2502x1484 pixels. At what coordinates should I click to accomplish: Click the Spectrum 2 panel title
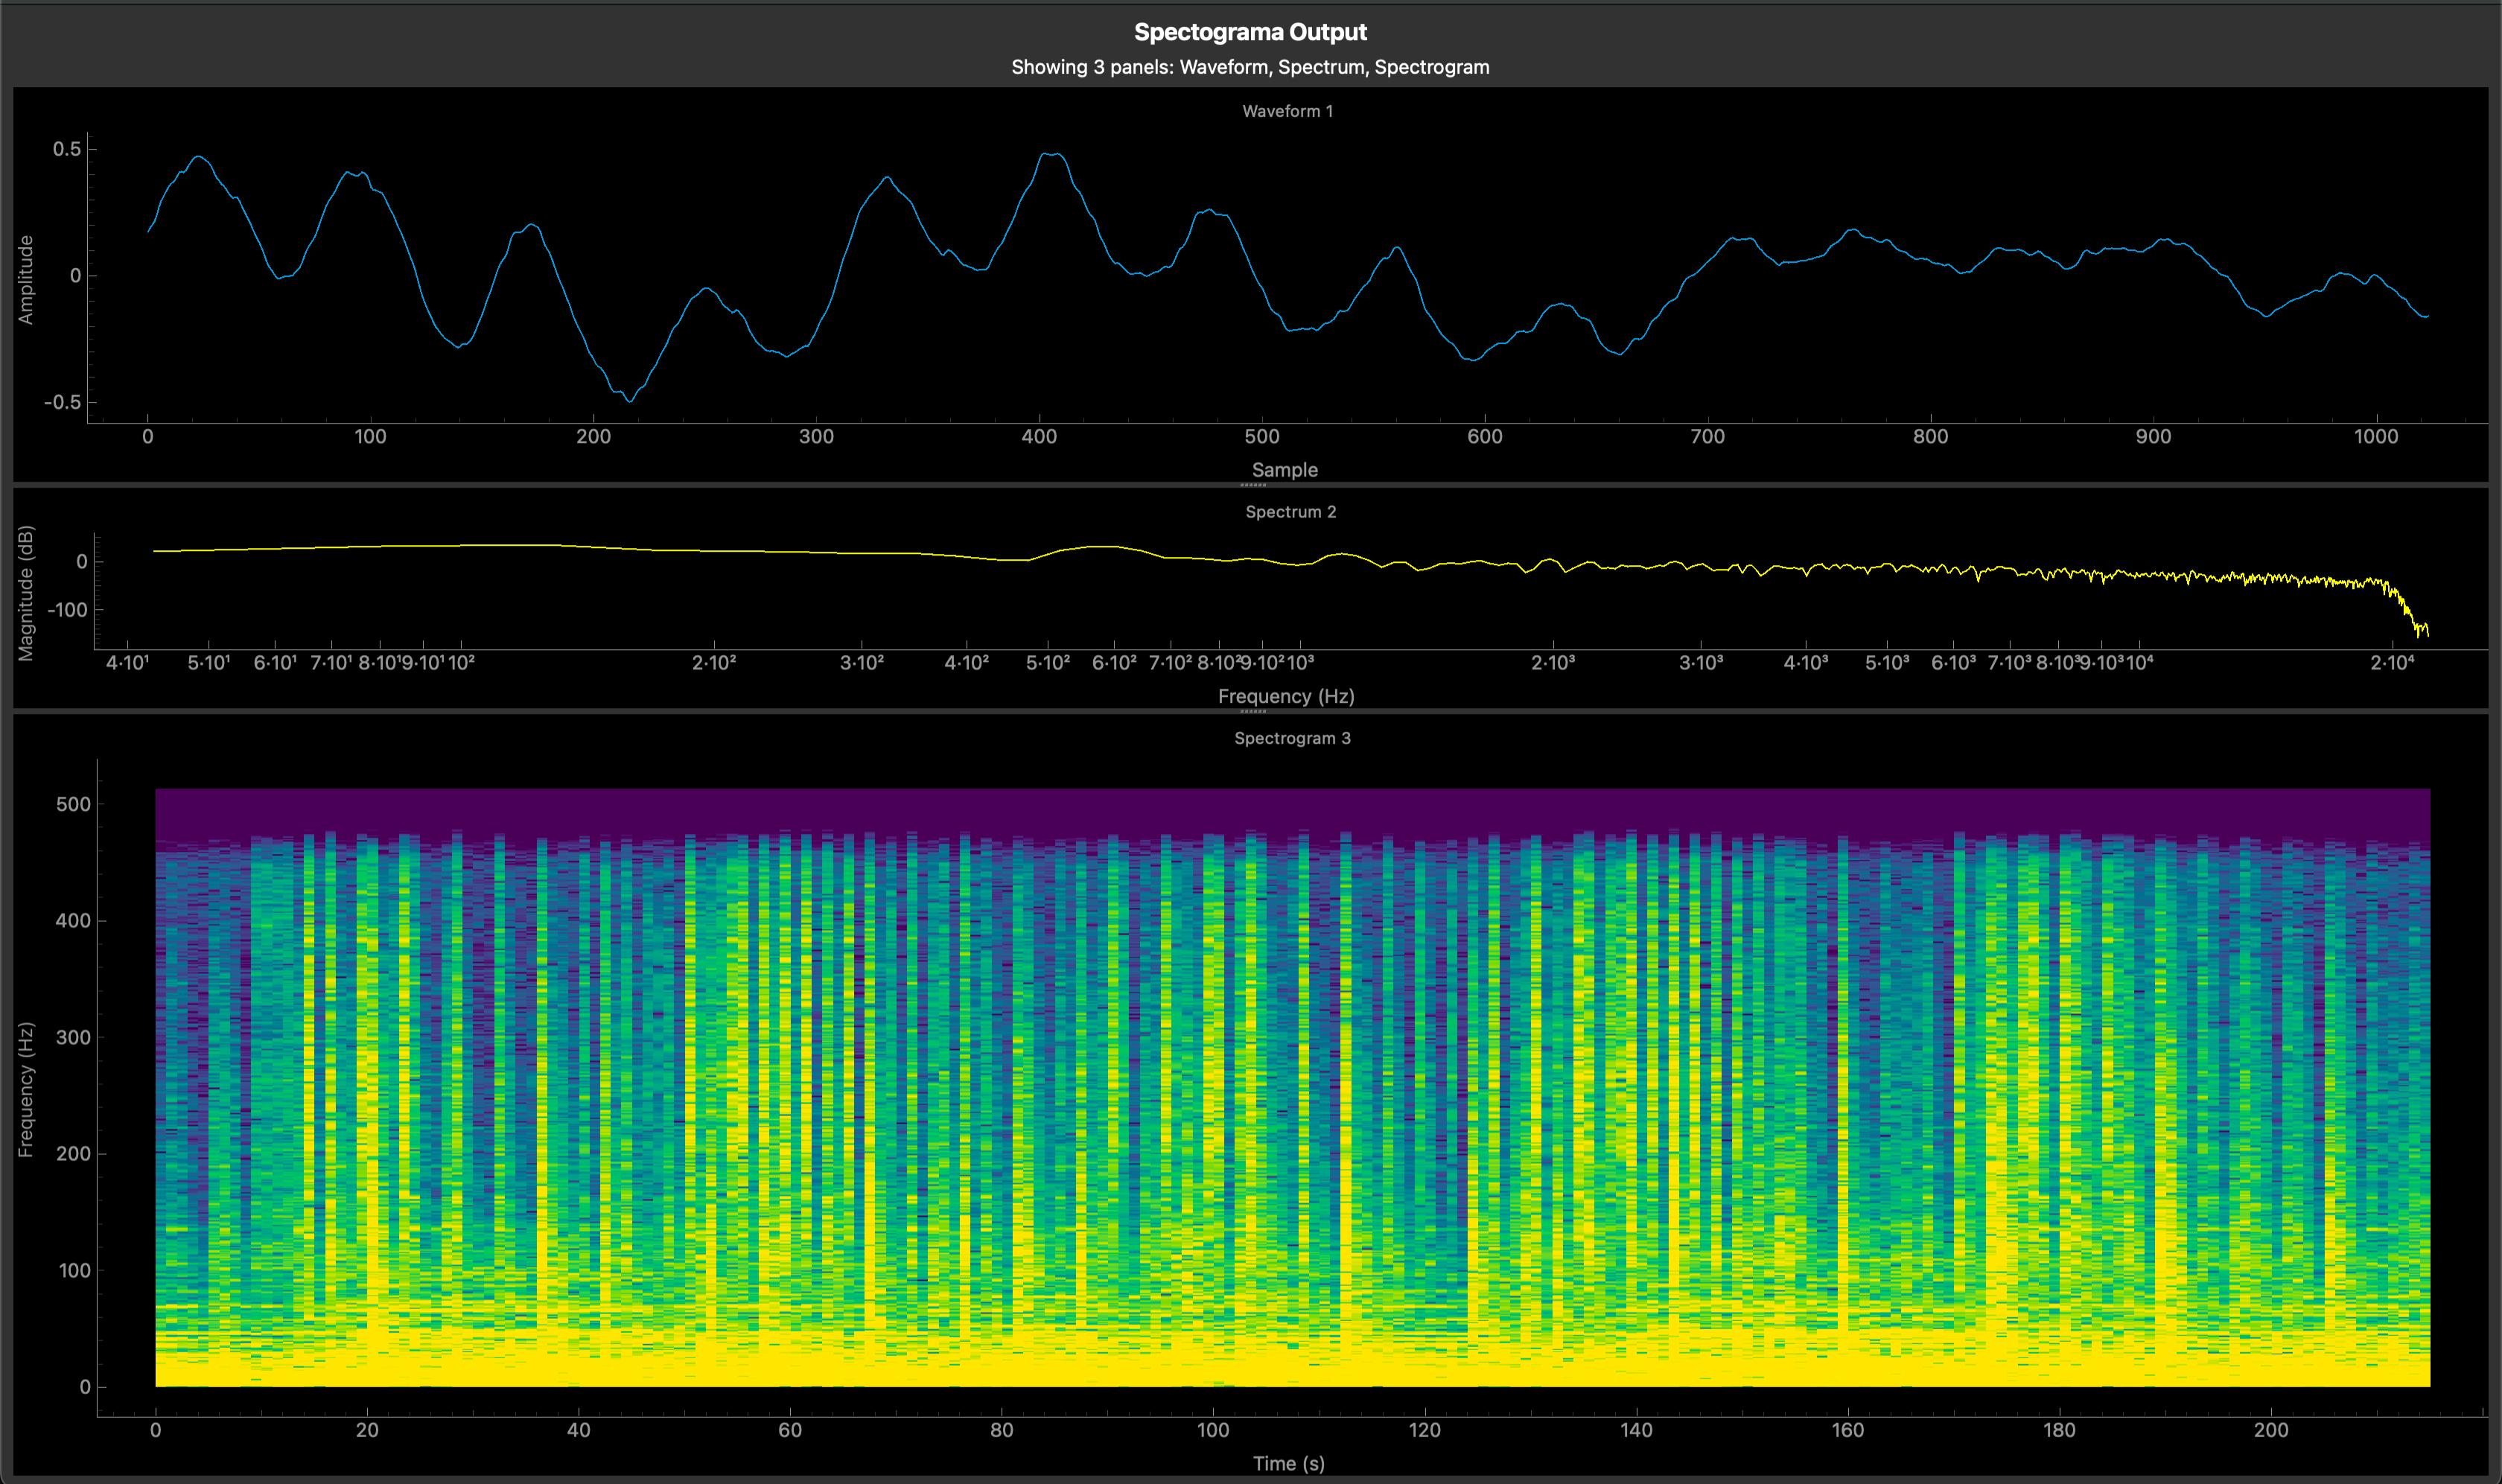pyautogui.click(x=1290, y=512)
